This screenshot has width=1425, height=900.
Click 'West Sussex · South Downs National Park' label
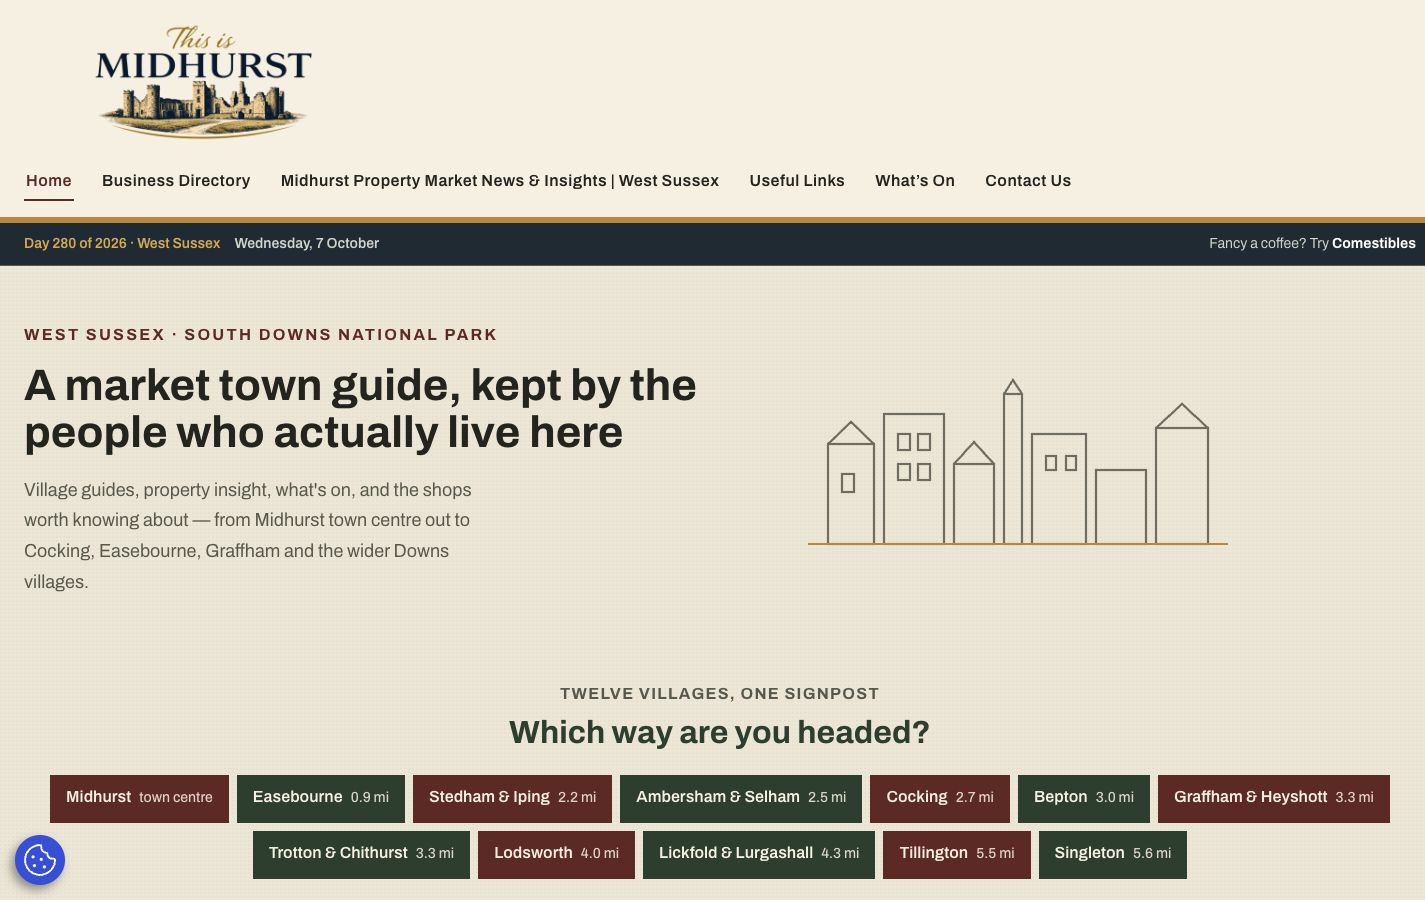click(261, 335)
